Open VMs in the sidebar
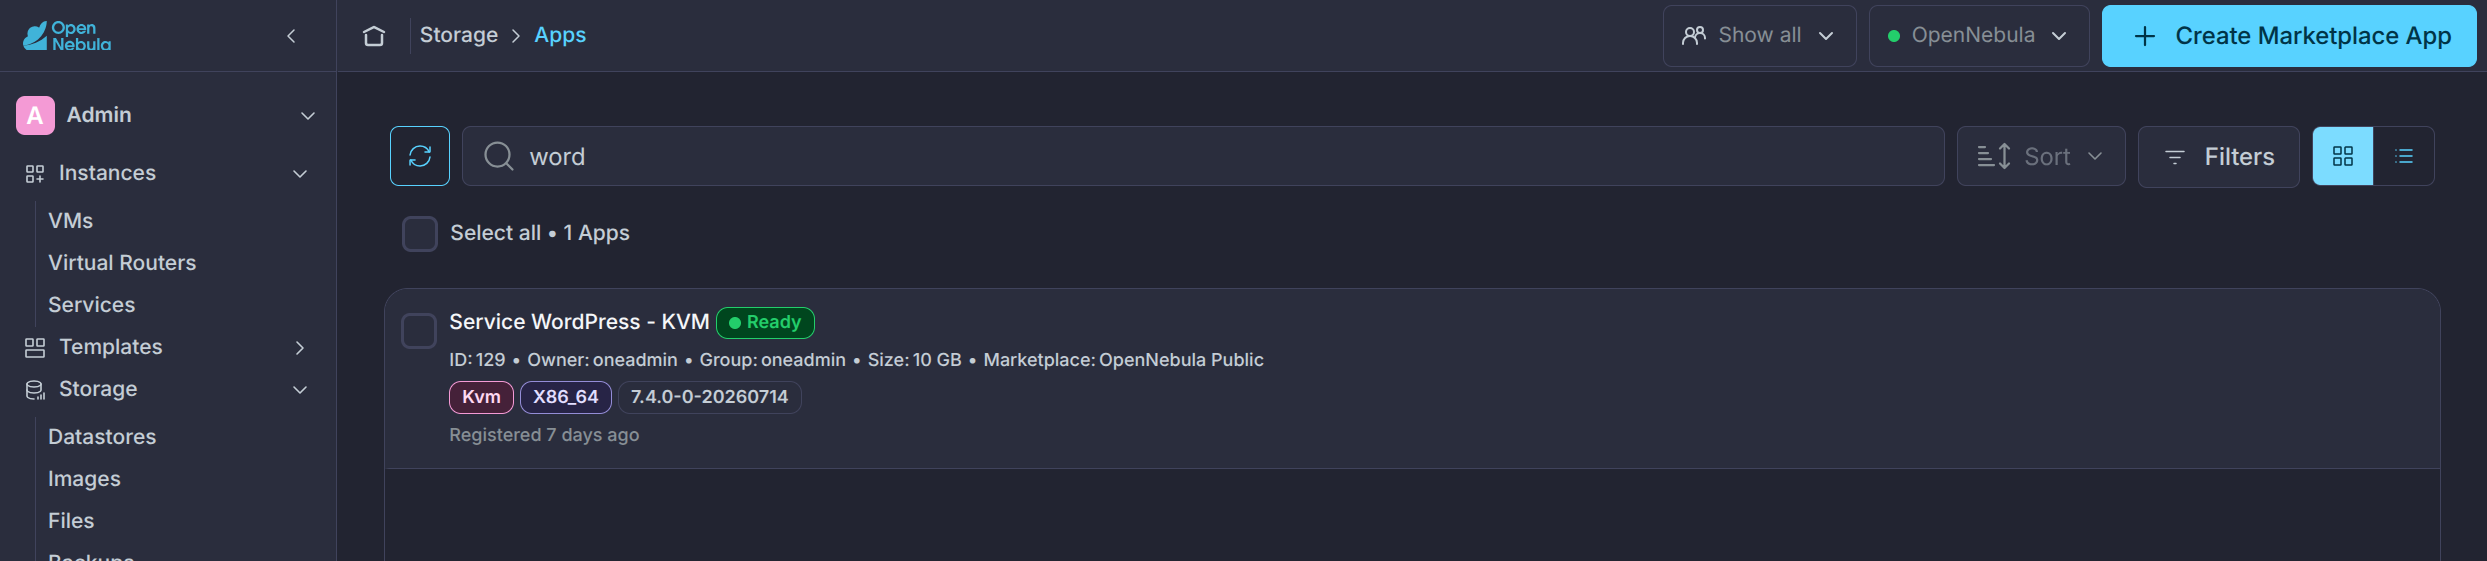 tap(71, 221)
